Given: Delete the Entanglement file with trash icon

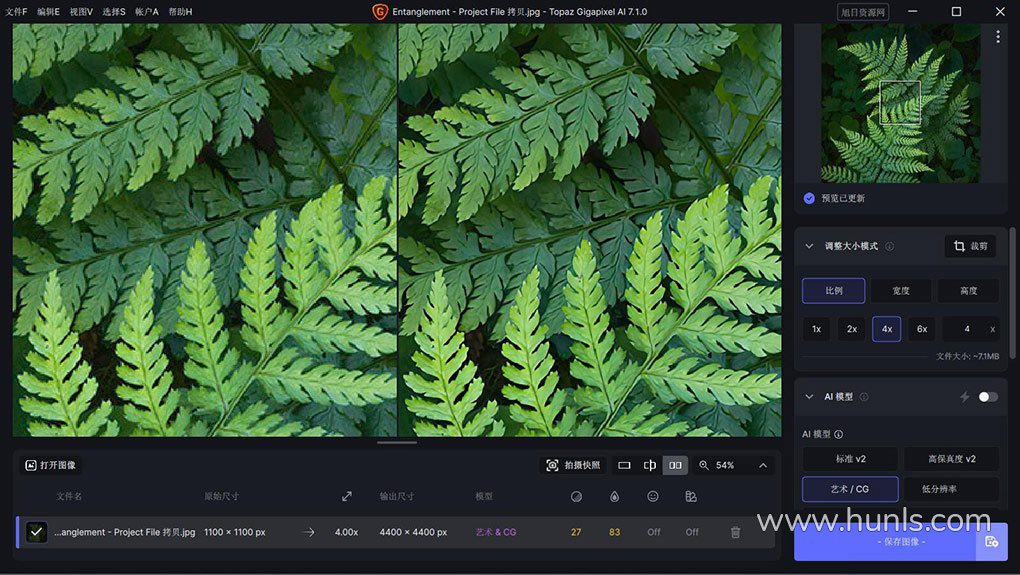Looking at the screenshot, I should click(x=736, y=532).
